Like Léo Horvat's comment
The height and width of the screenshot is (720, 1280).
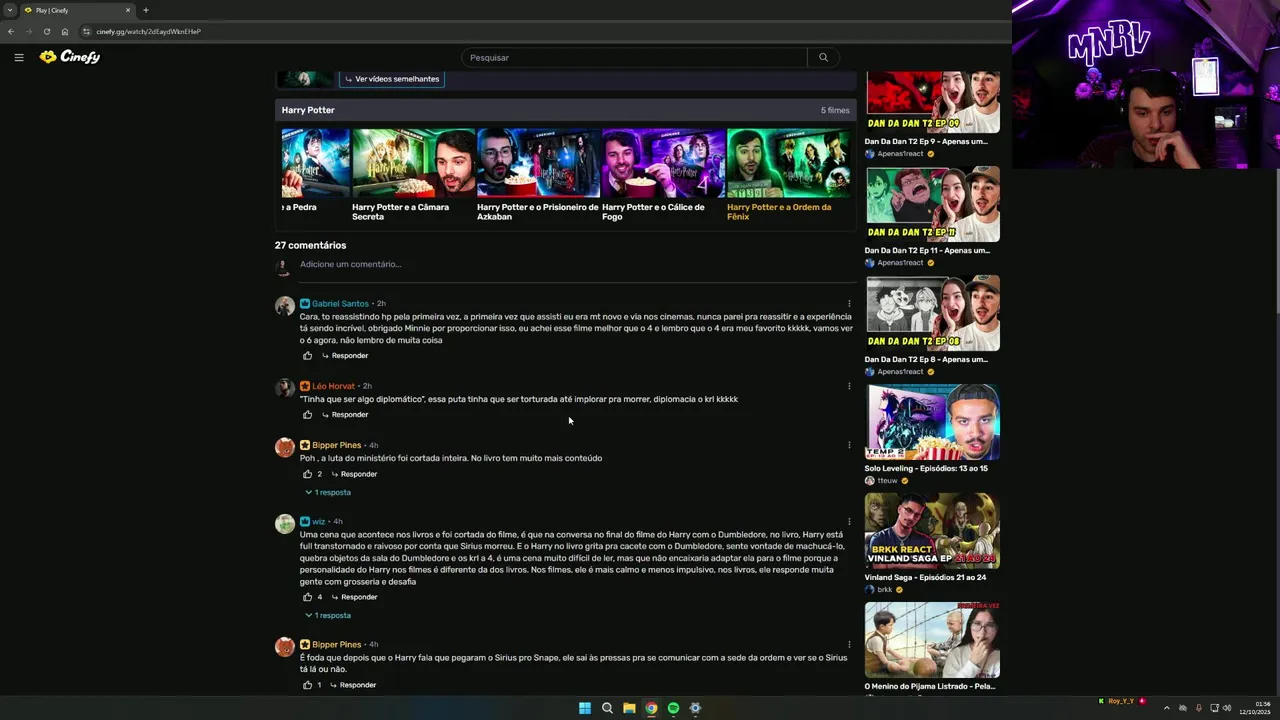(x=307, y=415)
